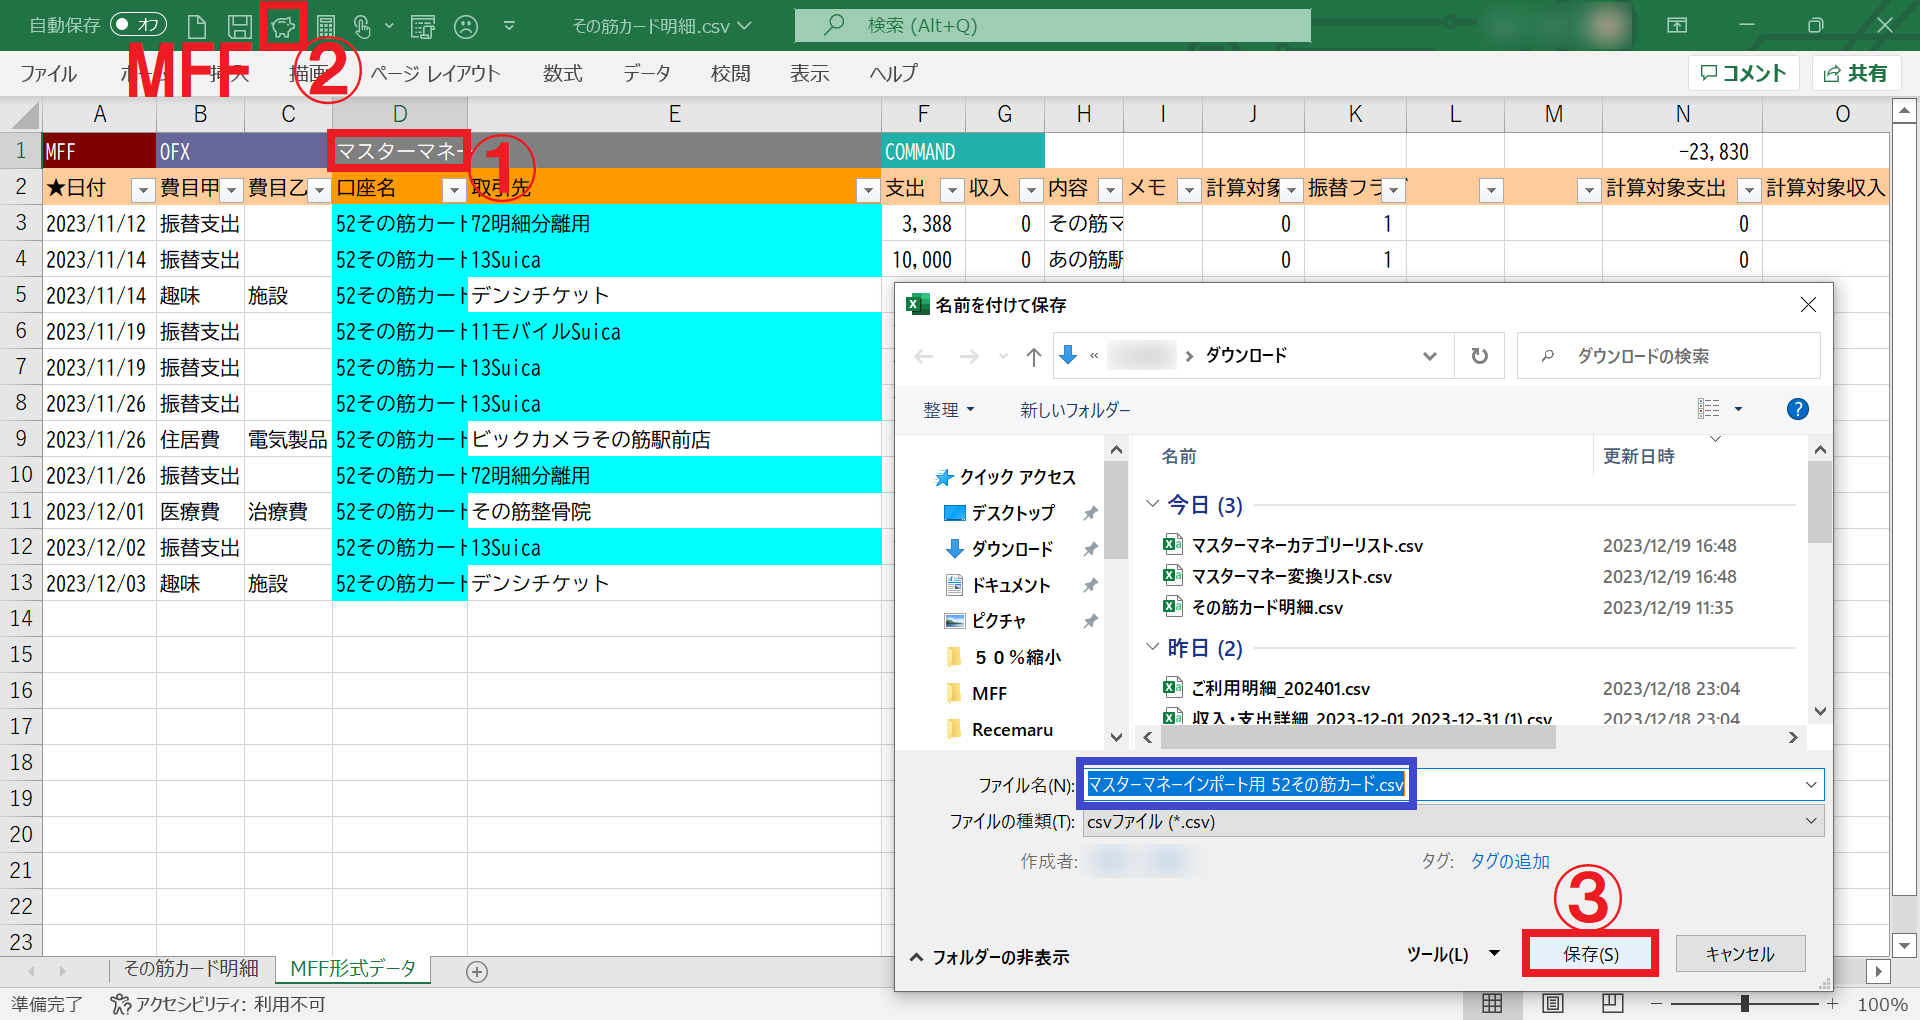Click the sad face feedback icon
This screenshot has height=1020, width=1920.
(466, 26)
